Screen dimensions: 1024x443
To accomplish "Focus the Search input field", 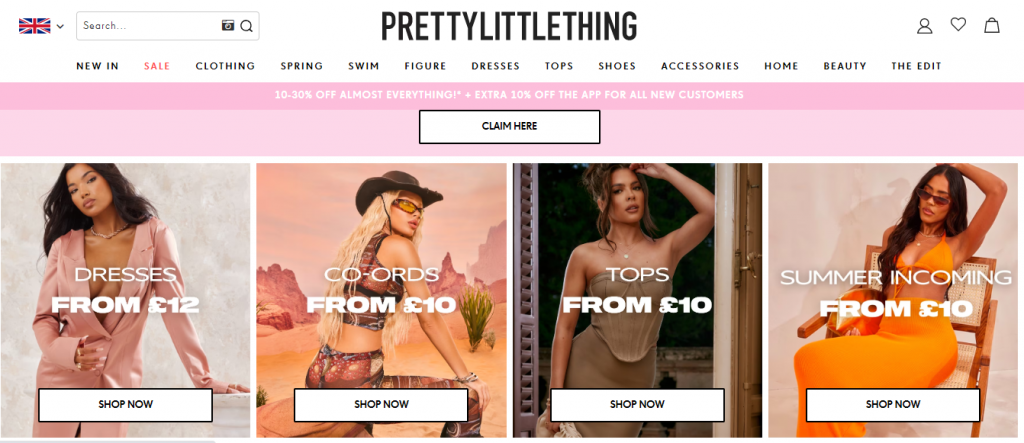I will pos(150,26).
